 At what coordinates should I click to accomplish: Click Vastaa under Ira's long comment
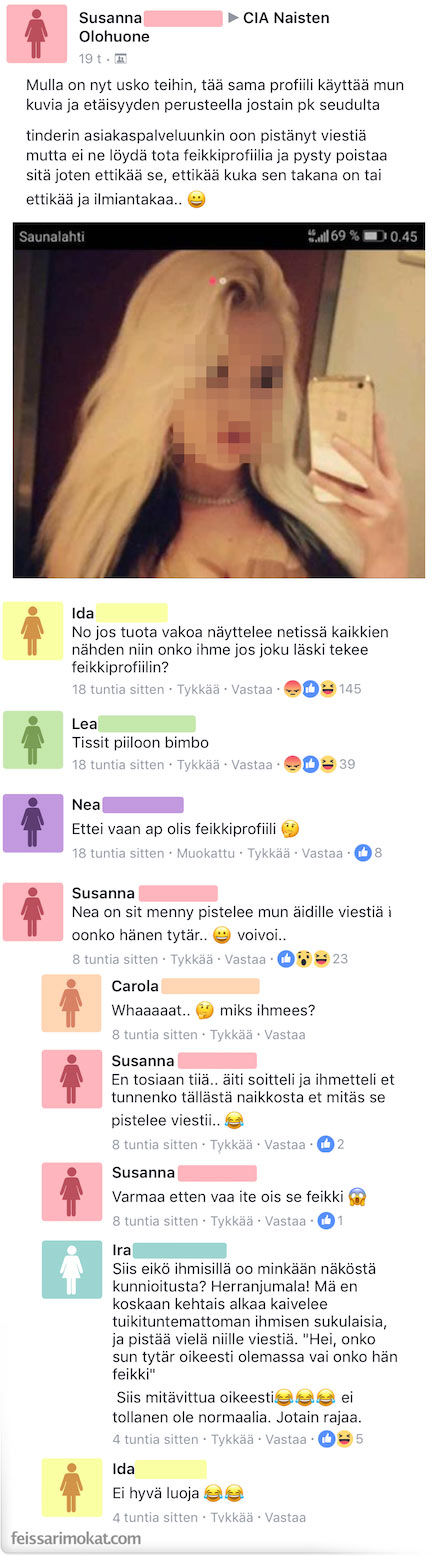[285, 1439]
